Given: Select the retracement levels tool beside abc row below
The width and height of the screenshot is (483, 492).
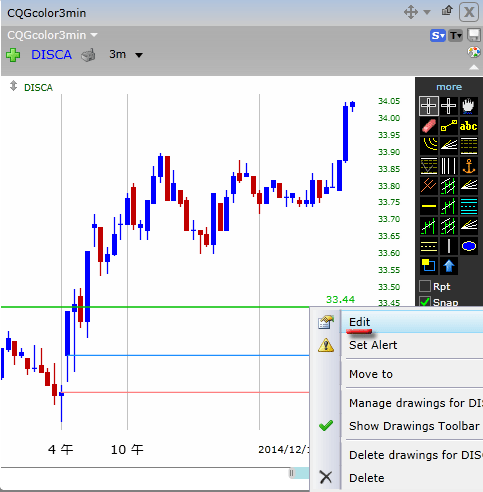Looking at the screenshot, I should (469, 146).
